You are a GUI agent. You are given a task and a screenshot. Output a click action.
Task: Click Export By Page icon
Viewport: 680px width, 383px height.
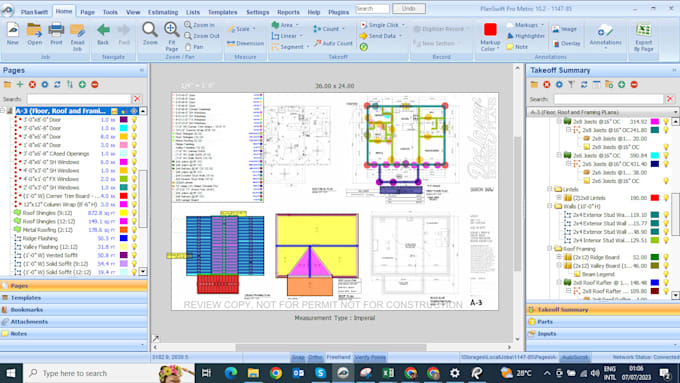pos(643,37)
